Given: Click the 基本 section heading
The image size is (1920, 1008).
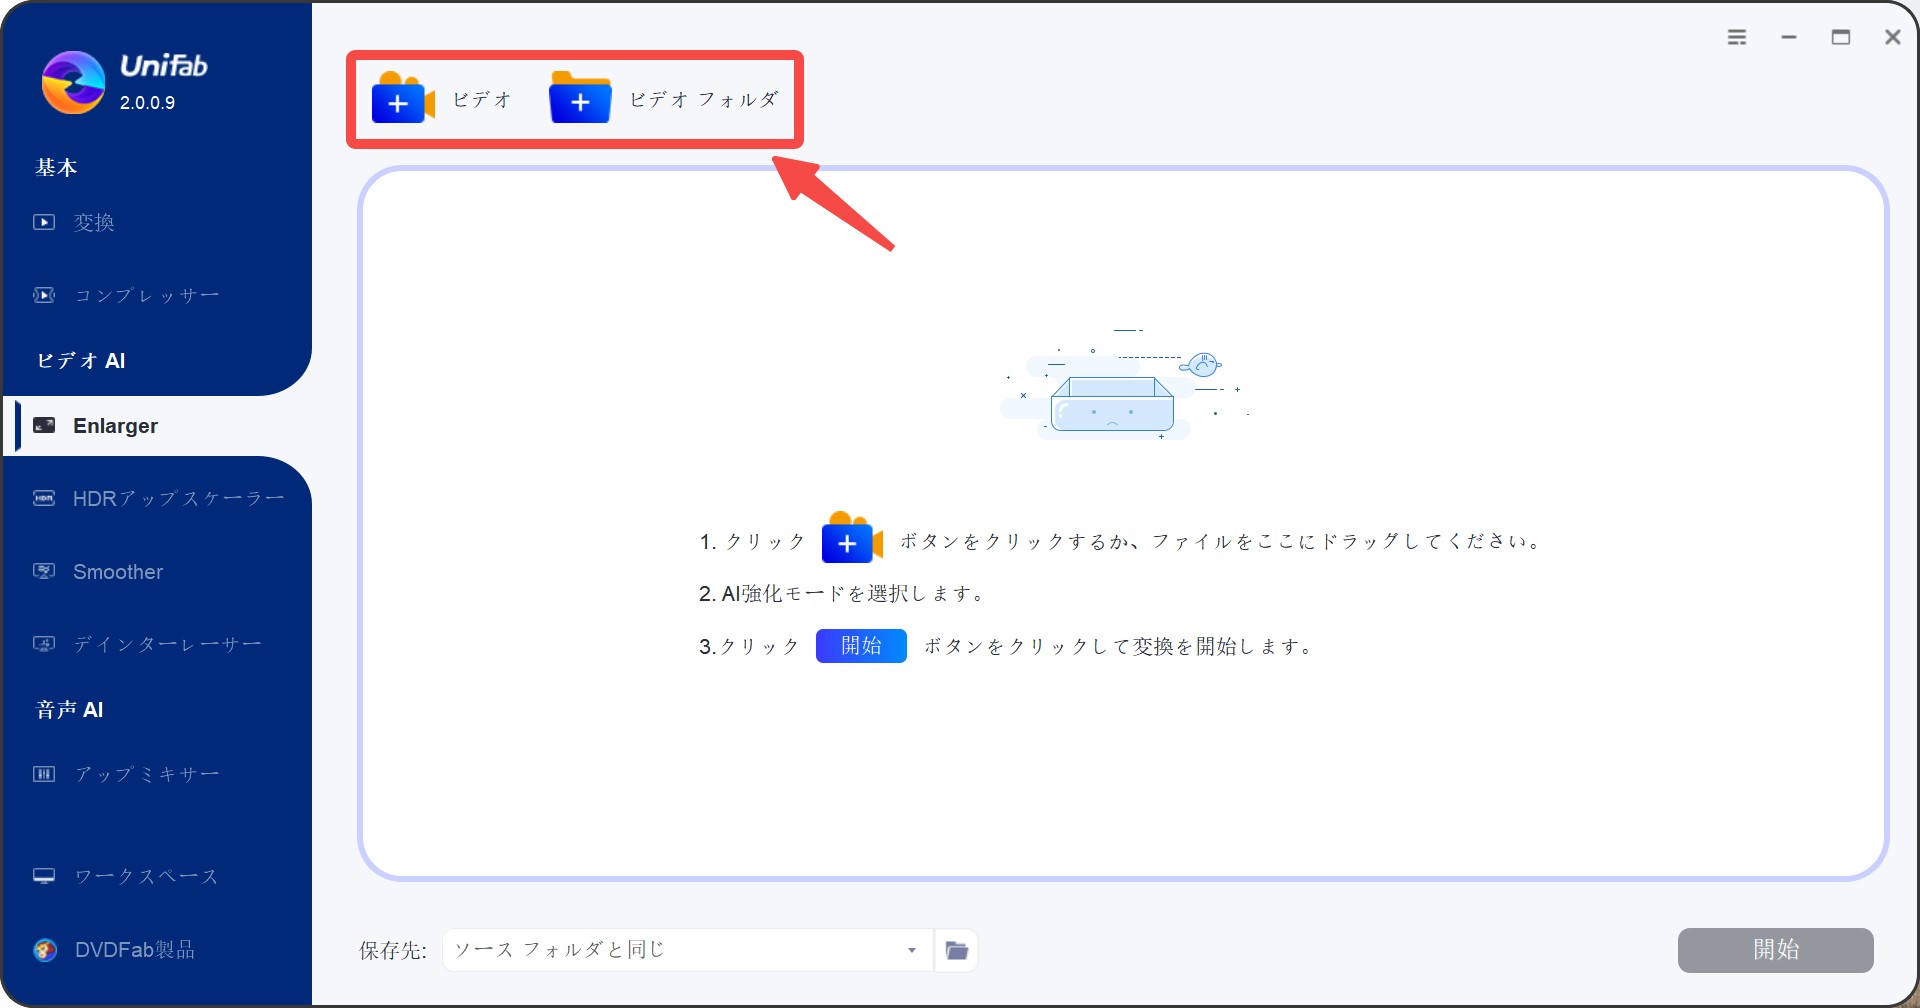Looking at the screenshot, I should (x=56, y=167).
